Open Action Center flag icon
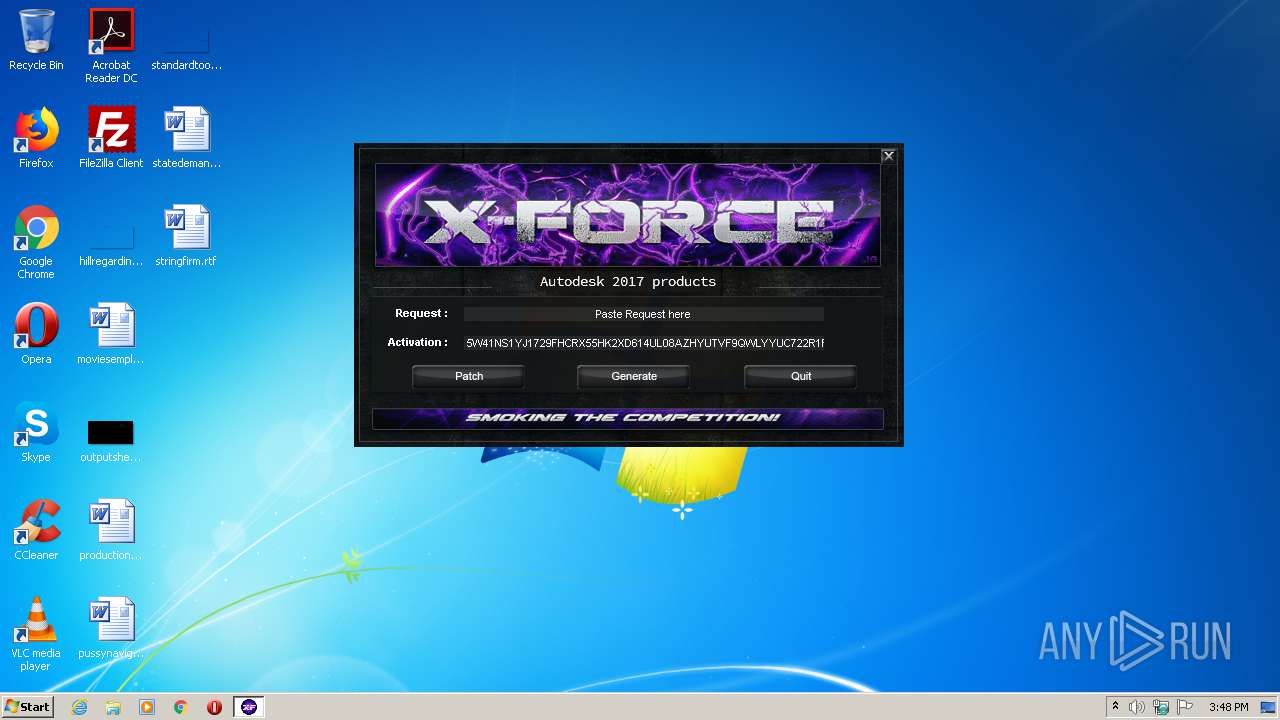This screenshot has width=1280, height=720. pos(1185,707)
